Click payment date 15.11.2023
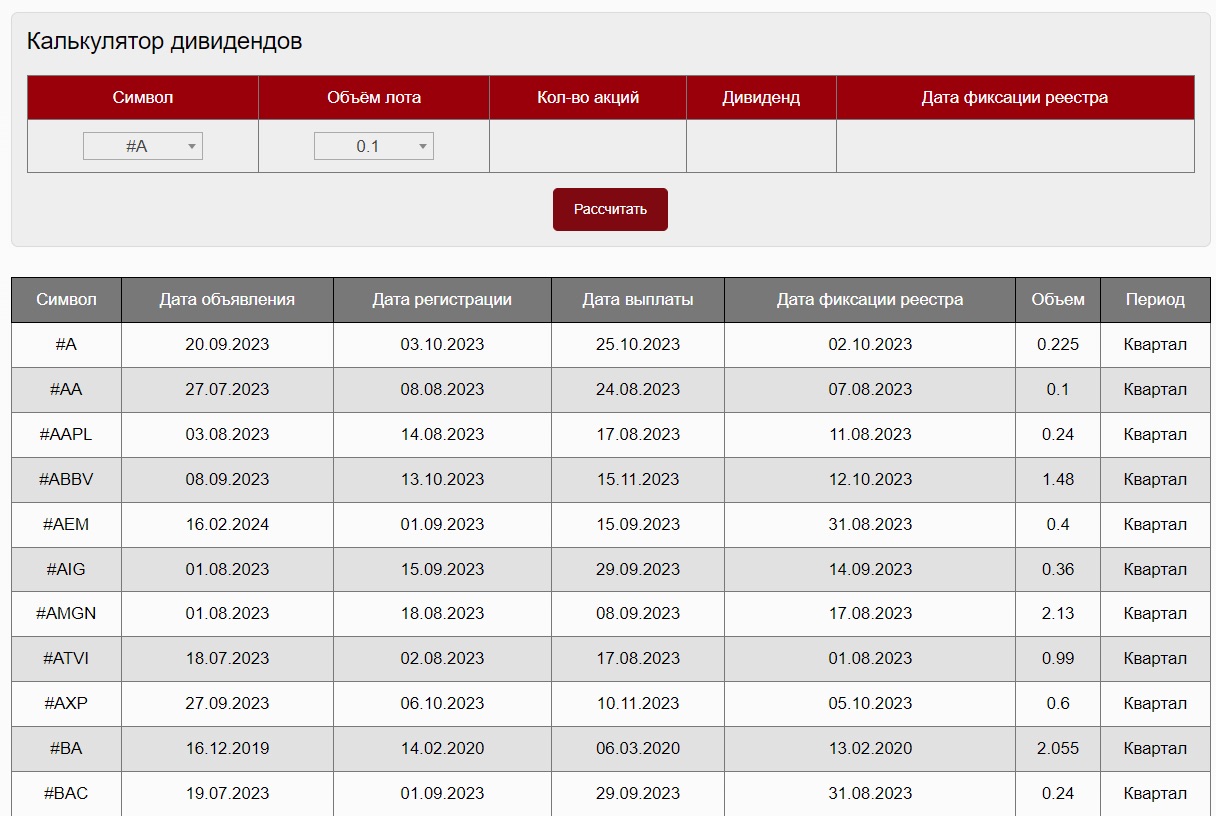The height and width of the screenshot is (816, 1216). tap(638, 480)
